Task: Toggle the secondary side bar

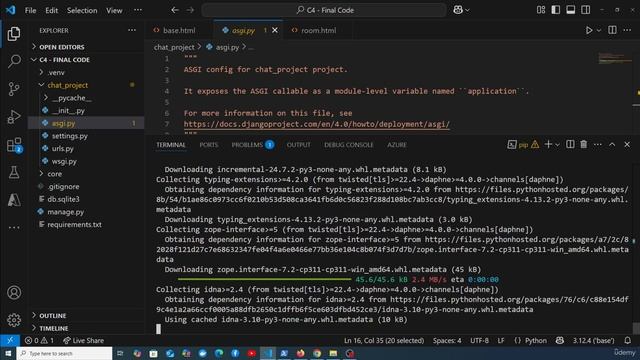Action: click(x=586, y=10)
